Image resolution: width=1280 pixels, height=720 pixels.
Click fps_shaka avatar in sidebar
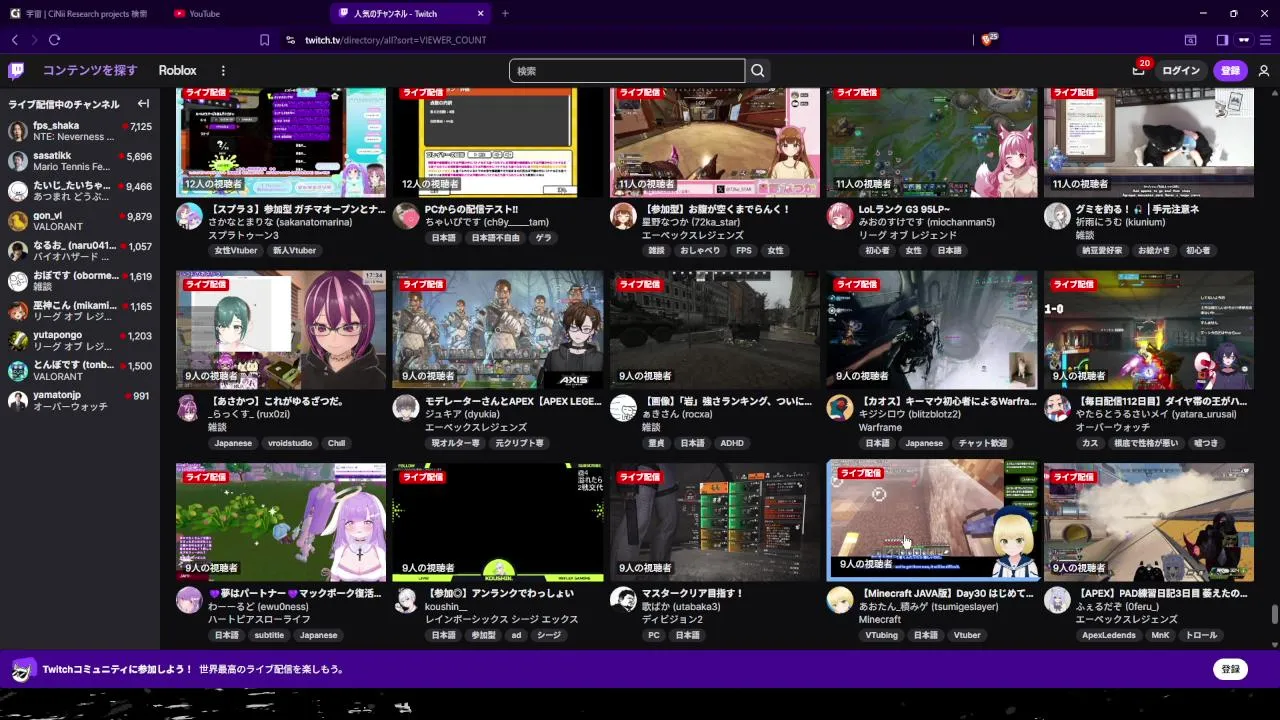click(18, 131)
